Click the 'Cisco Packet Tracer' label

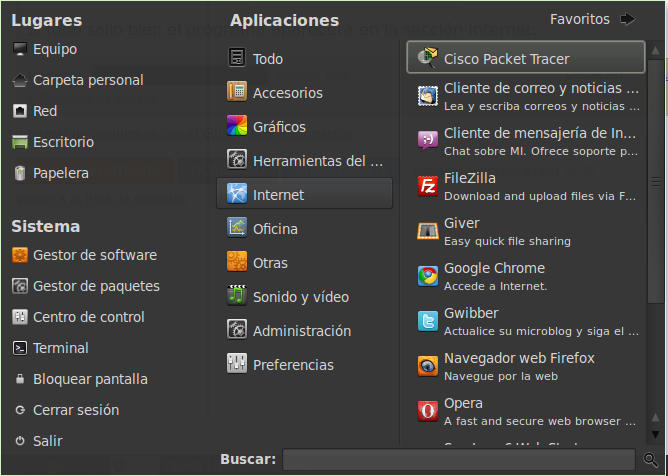point(507,59)
